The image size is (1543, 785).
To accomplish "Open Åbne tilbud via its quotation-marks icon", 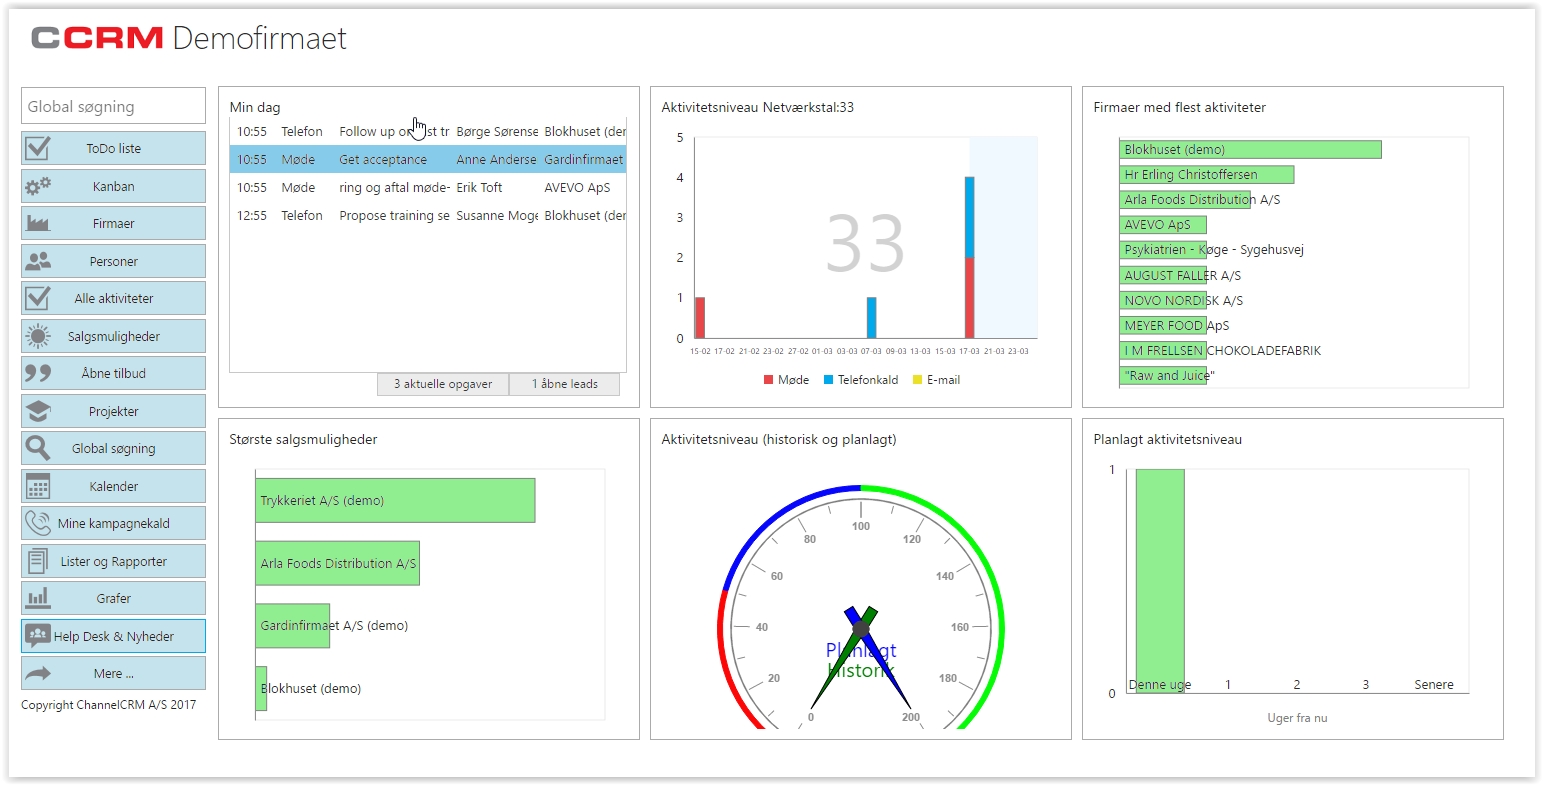I will (38, 373).
